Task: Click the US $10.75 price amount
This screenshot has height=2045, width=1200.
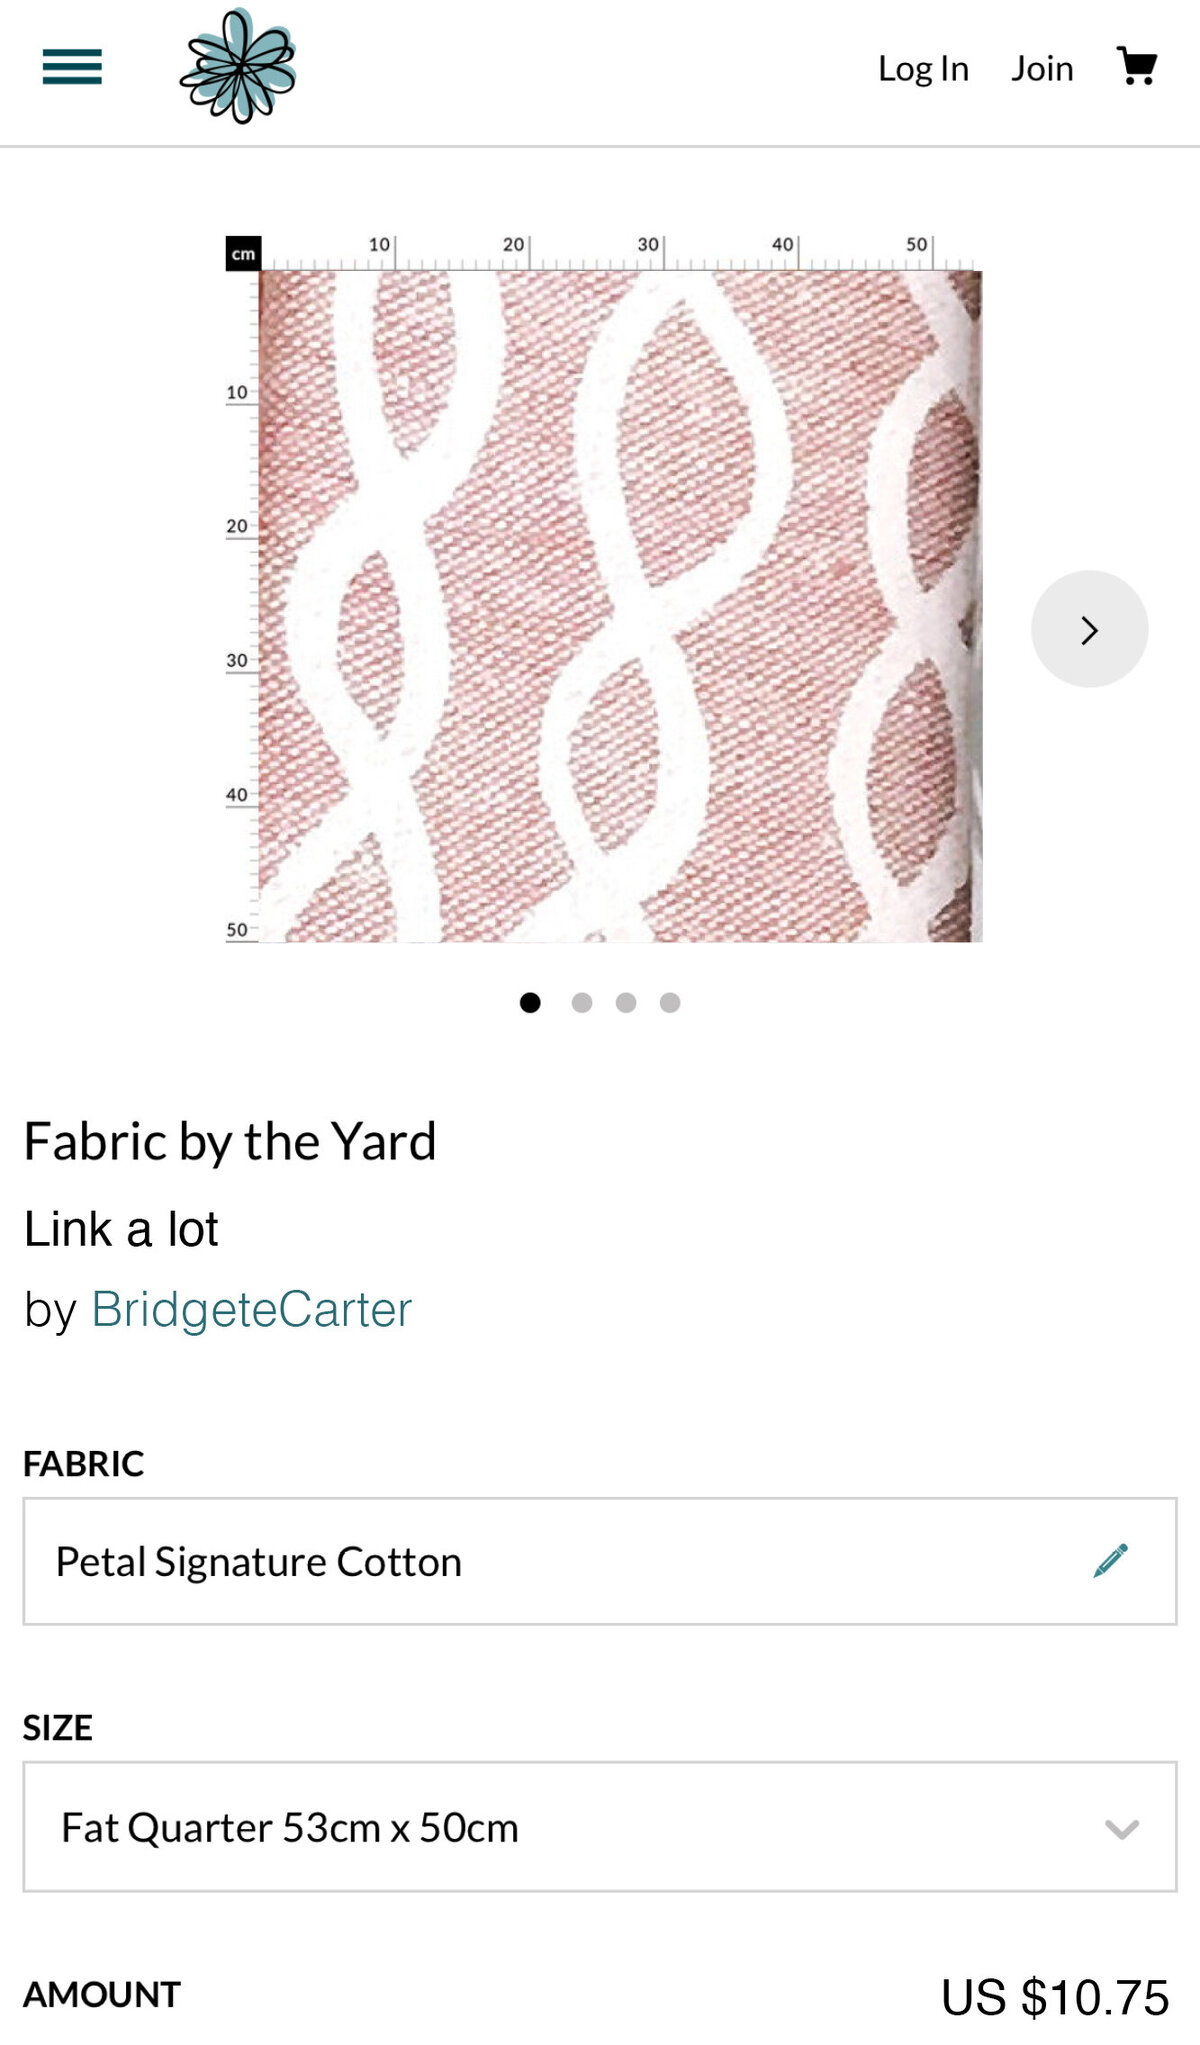Action: [x=1055, y=1997]
